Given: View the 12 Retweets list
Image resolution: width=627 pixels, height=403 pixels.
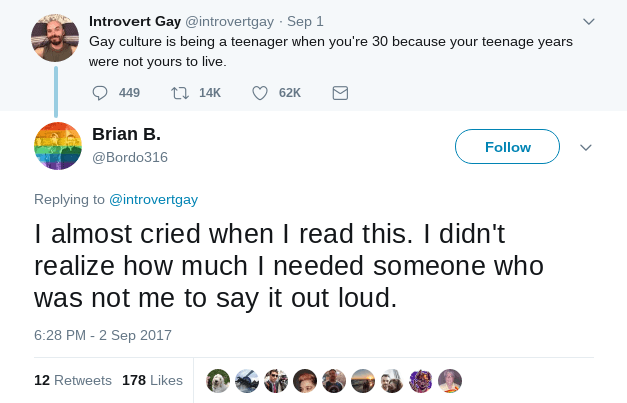Looking at the screenshot, I should [x=73, y=380].
